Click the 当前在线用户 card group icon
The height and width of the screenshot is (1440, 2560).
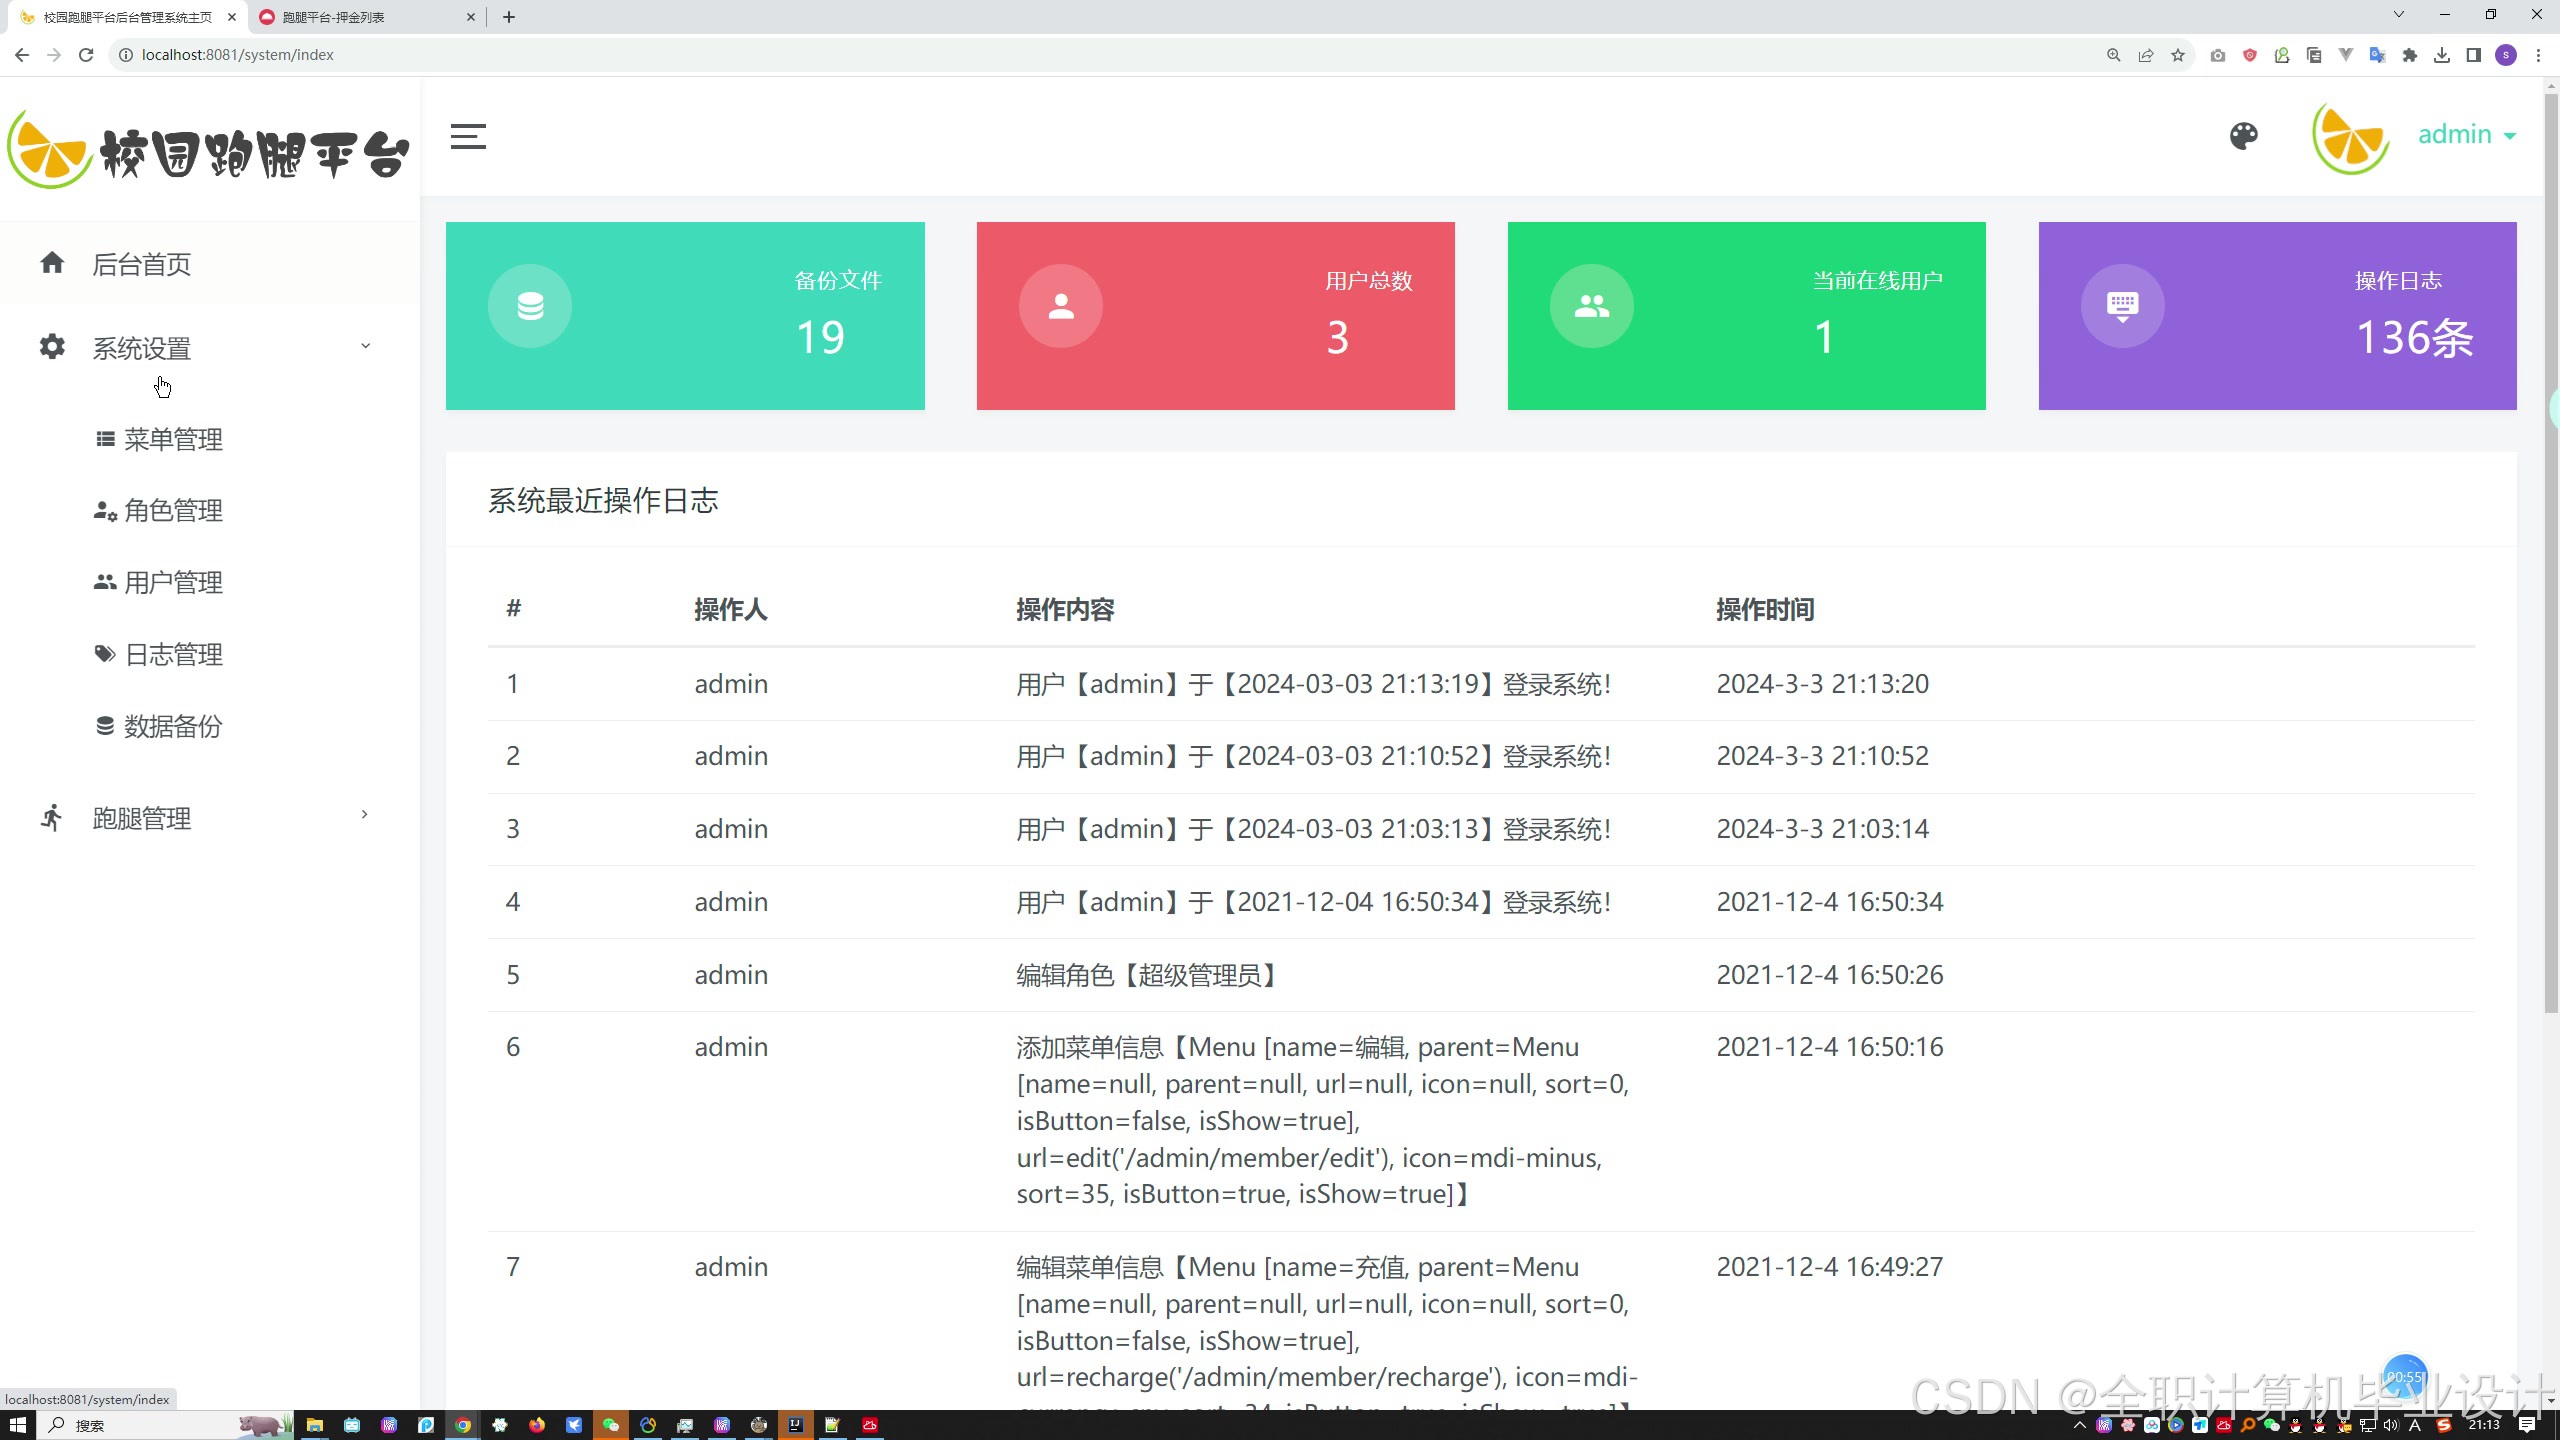point(1591,306)
